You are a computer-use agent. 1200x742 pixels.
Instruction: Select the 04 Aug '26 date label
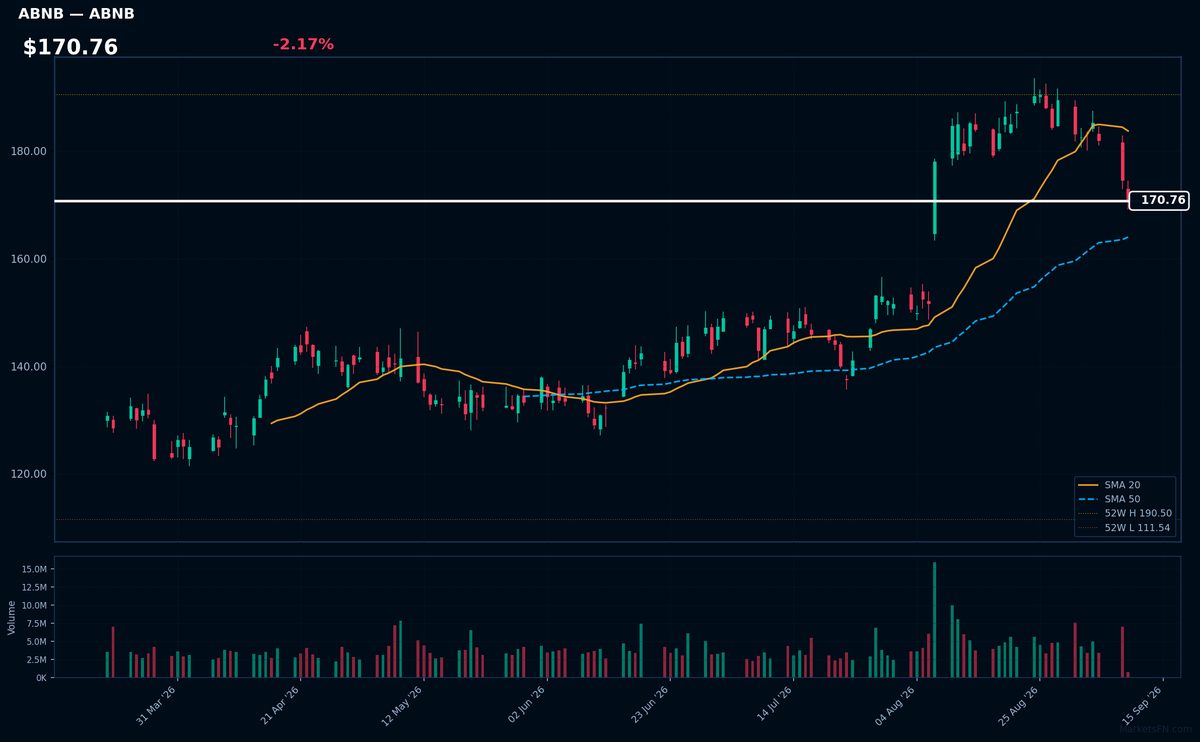(895, 706)
